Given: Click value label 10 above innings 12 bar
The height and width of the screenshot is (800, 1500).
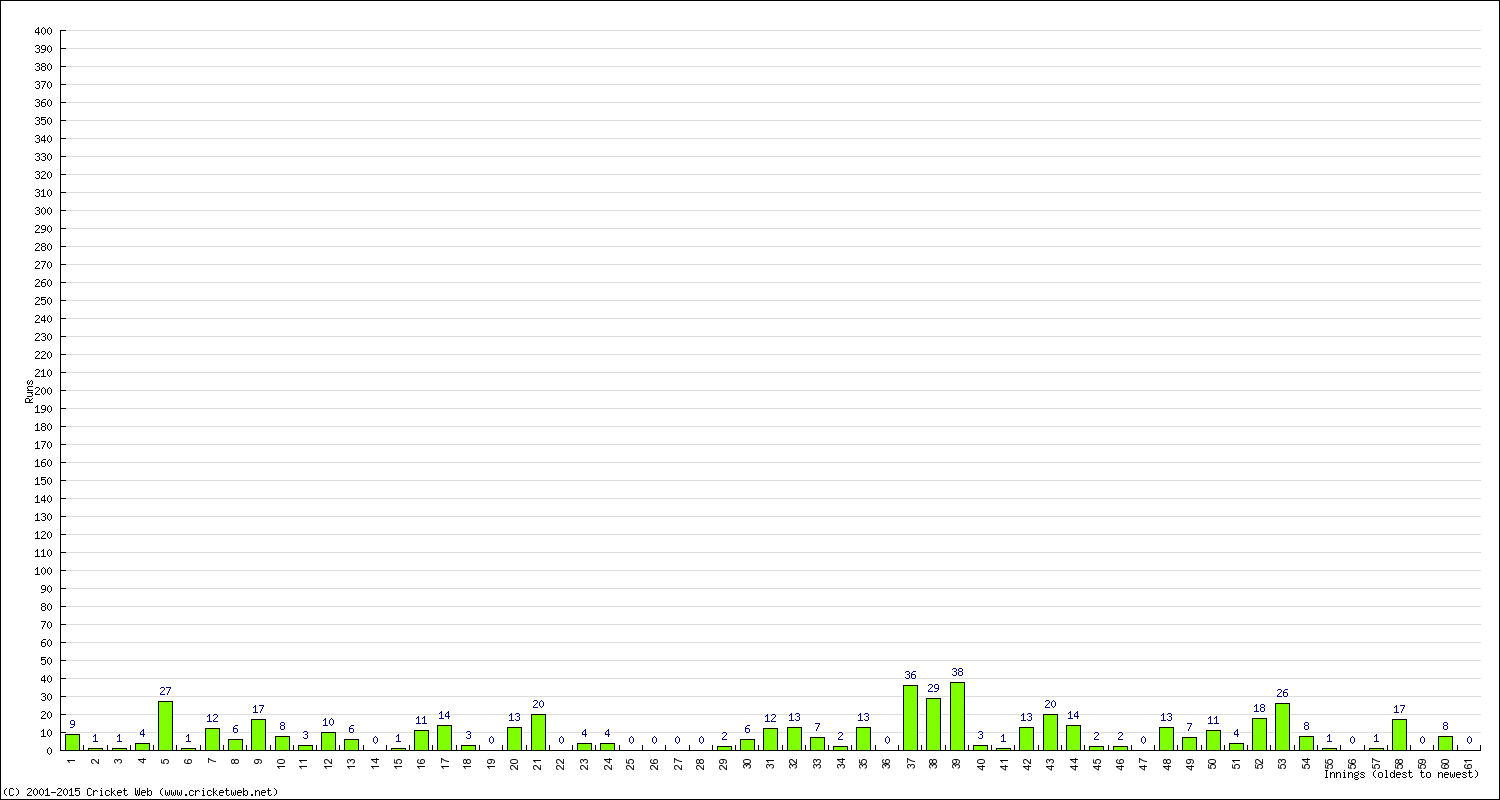Looking at the screenshot, I should 328,723.
